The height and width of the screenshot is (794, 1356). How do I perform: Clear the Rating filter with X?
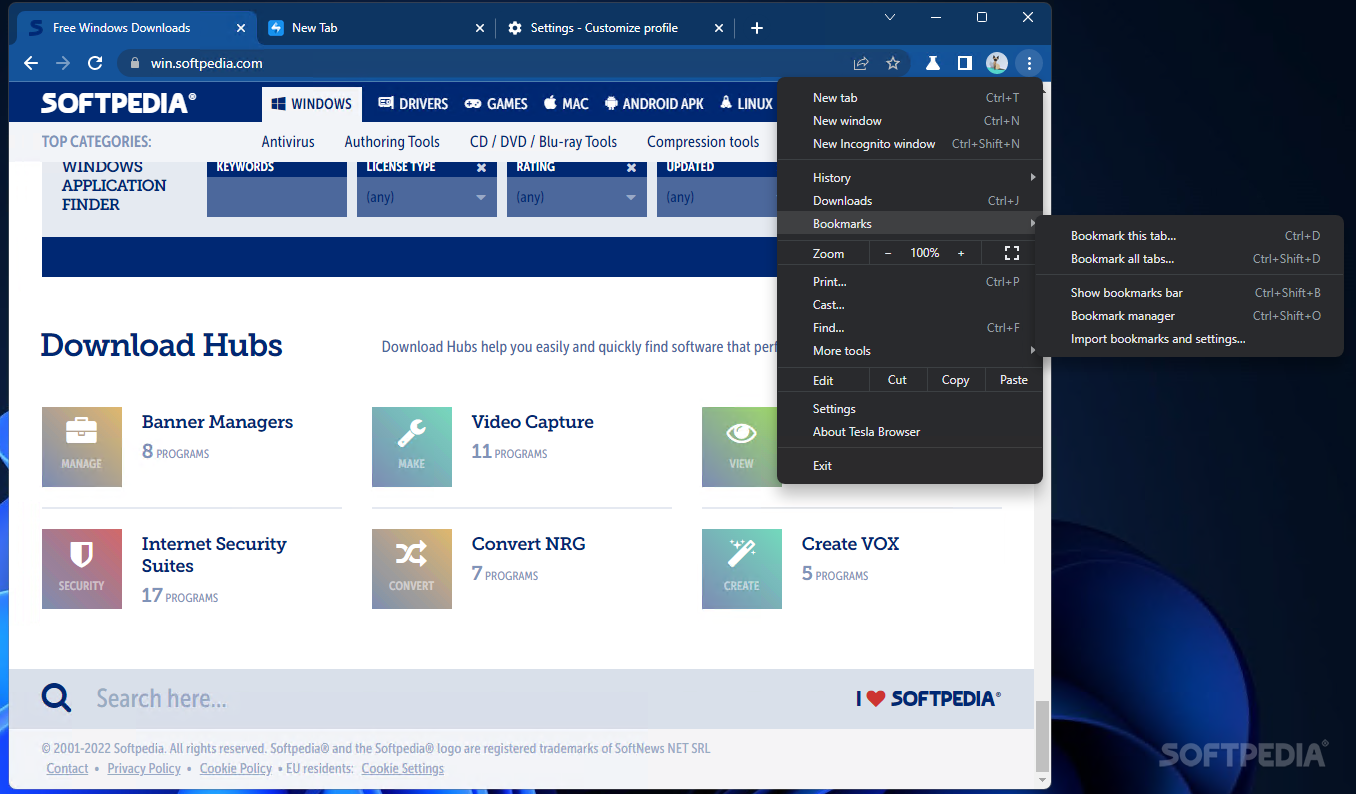click(x=631, y=168)
